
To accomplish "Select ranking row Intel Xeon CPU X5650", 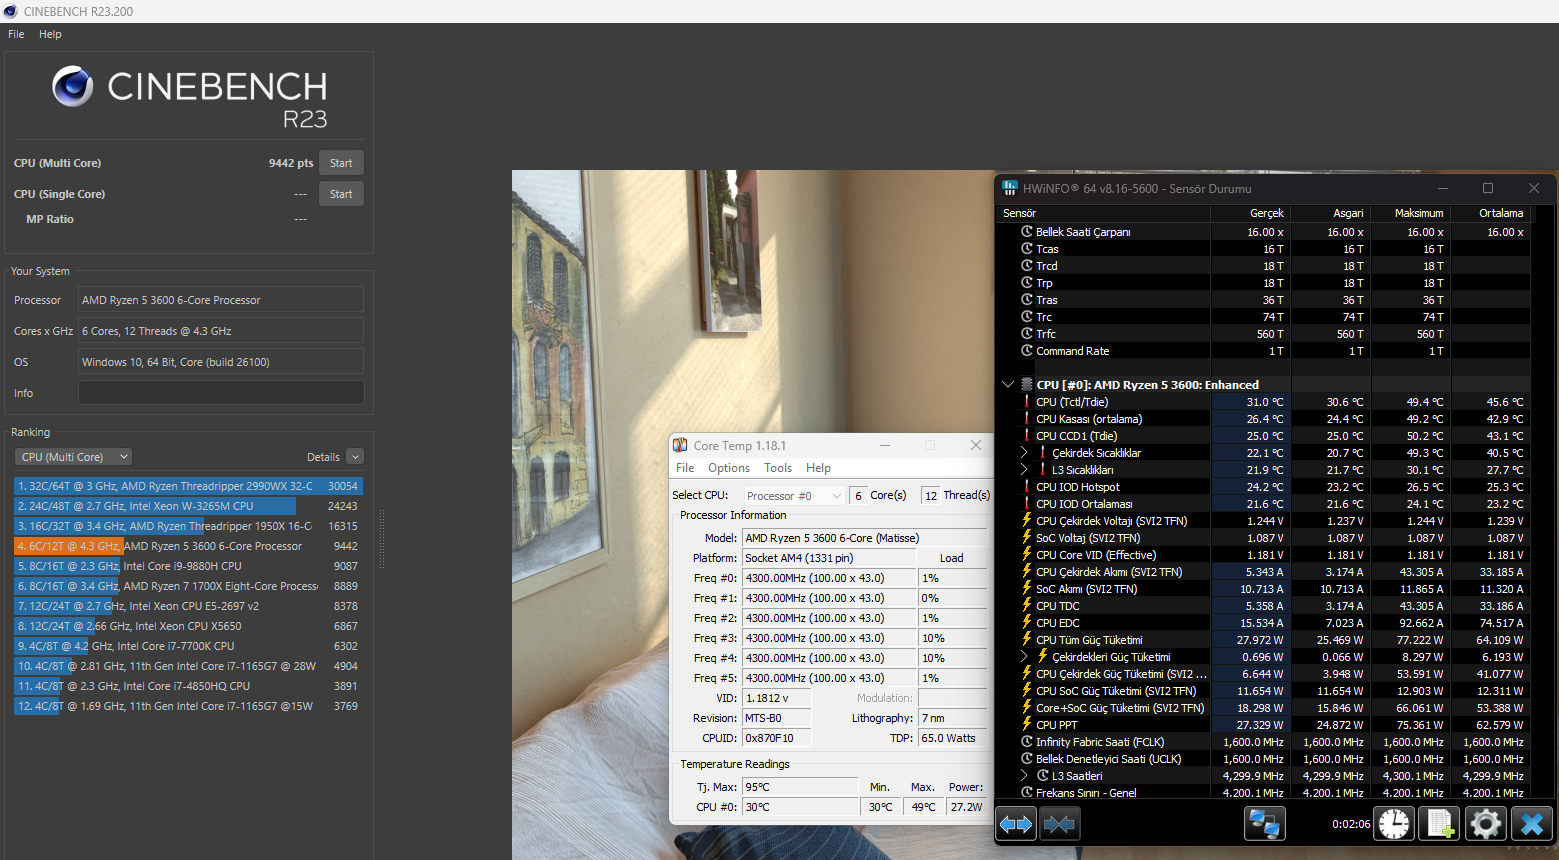I will (x=188, y=626).
